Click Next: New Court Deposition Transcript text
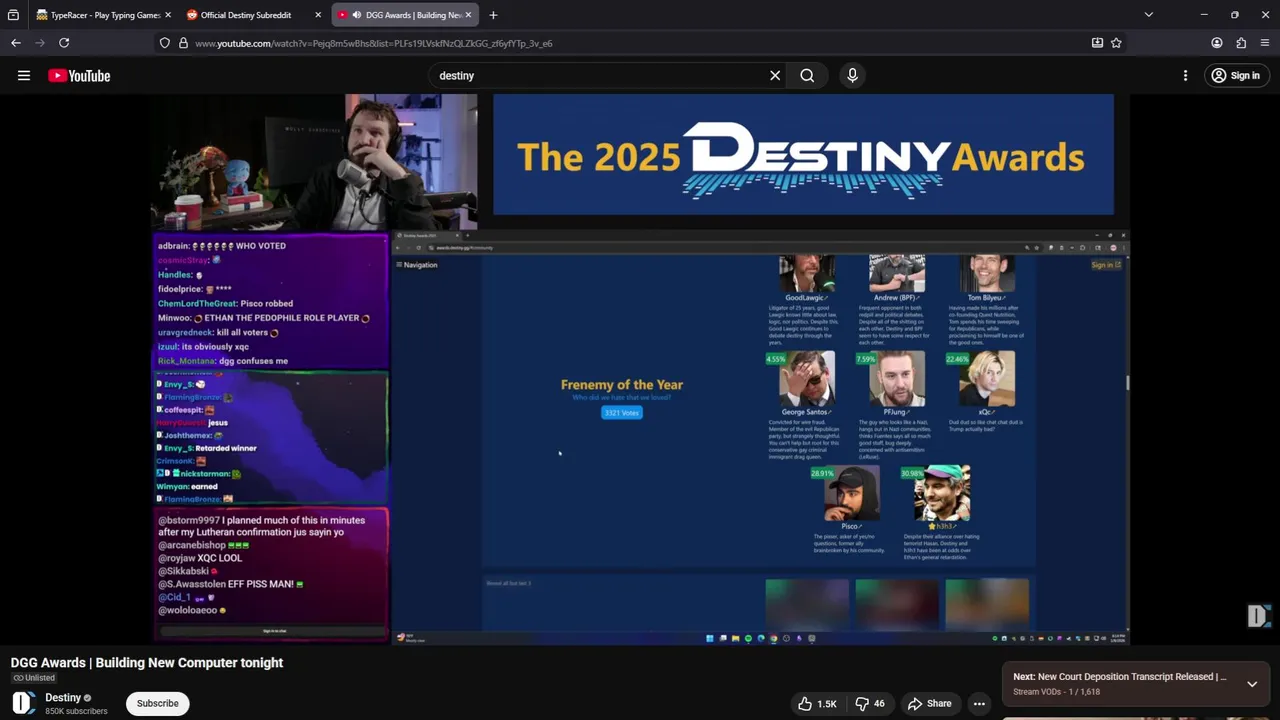The height and width of the screenshot is (720, 1280). click(x=1120, y=677)
